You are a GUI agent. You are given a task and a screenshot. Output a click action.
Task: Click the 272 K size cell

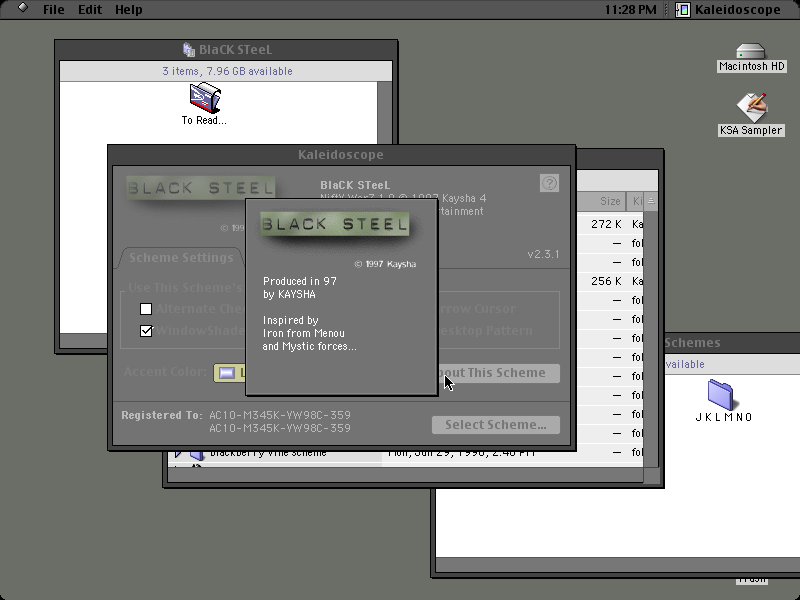(x=606, y=224)
